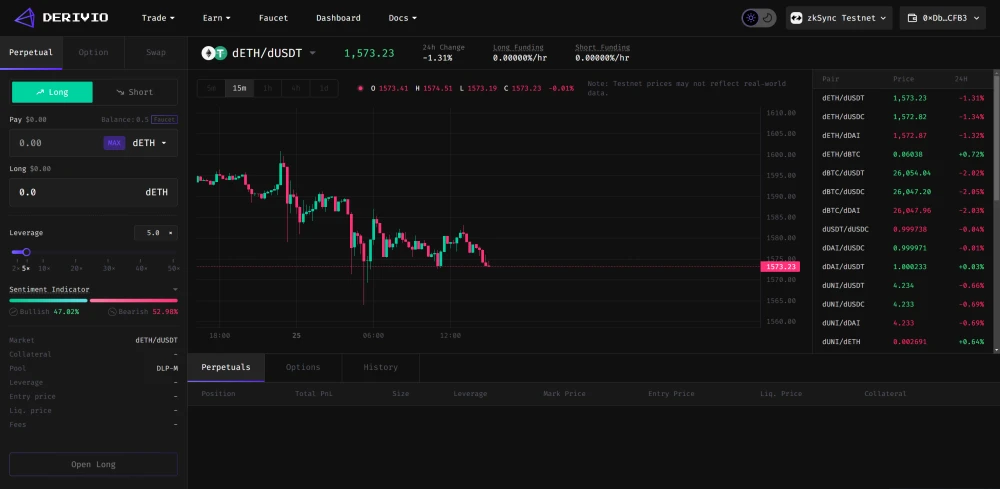Open the History tab

click(381, 367)
